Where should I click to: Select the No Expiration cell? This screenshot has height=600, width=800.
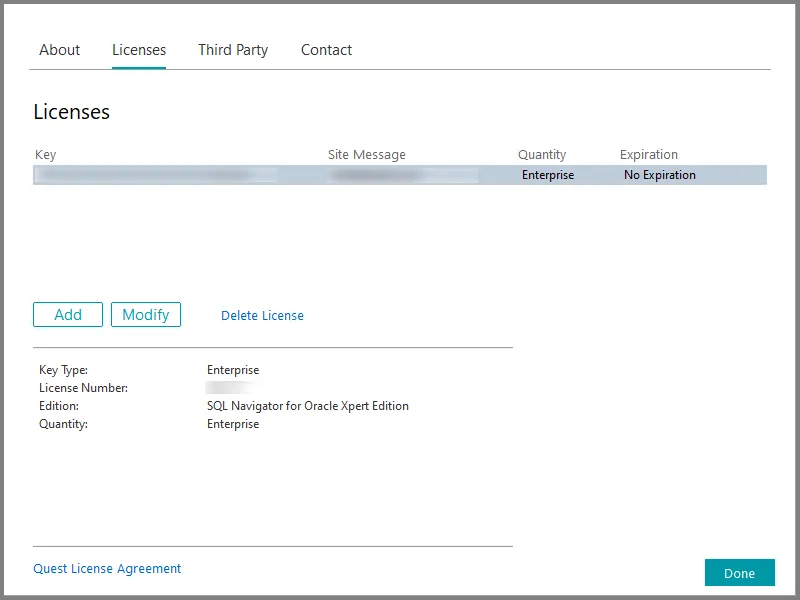[660, 175]
